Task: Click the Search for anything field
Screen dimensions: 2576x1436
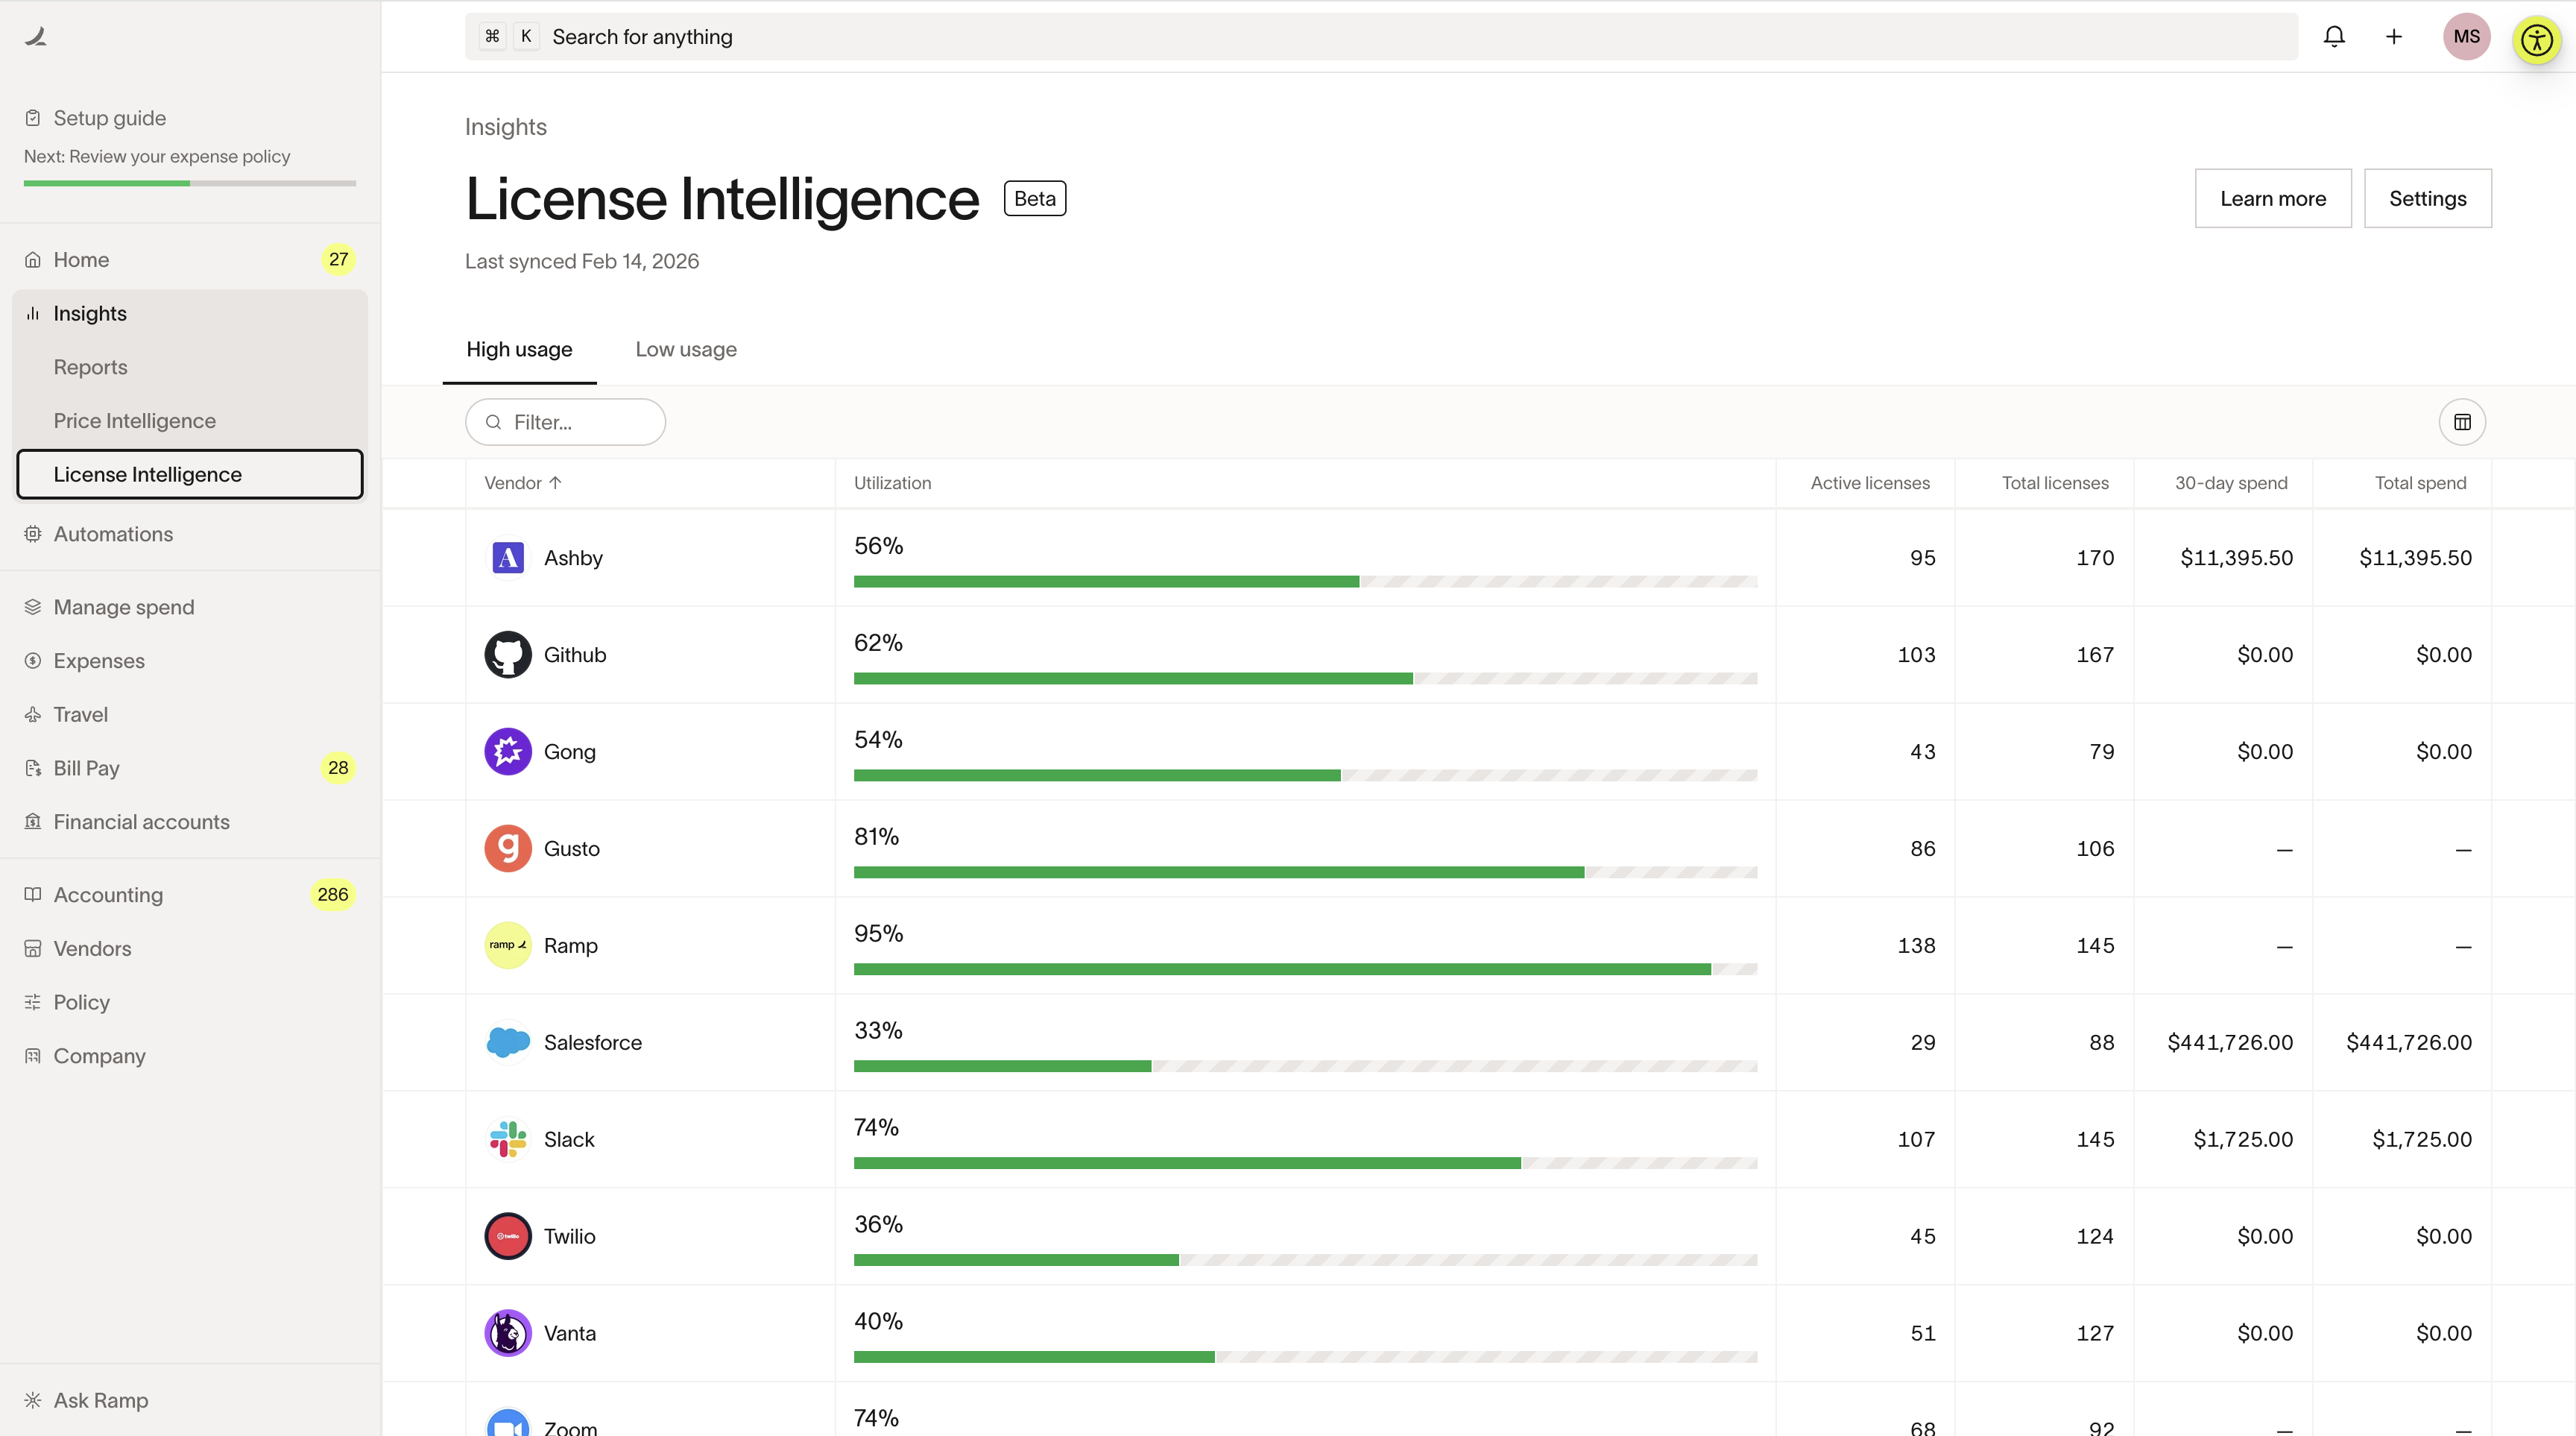Action: pos(1381,37)
